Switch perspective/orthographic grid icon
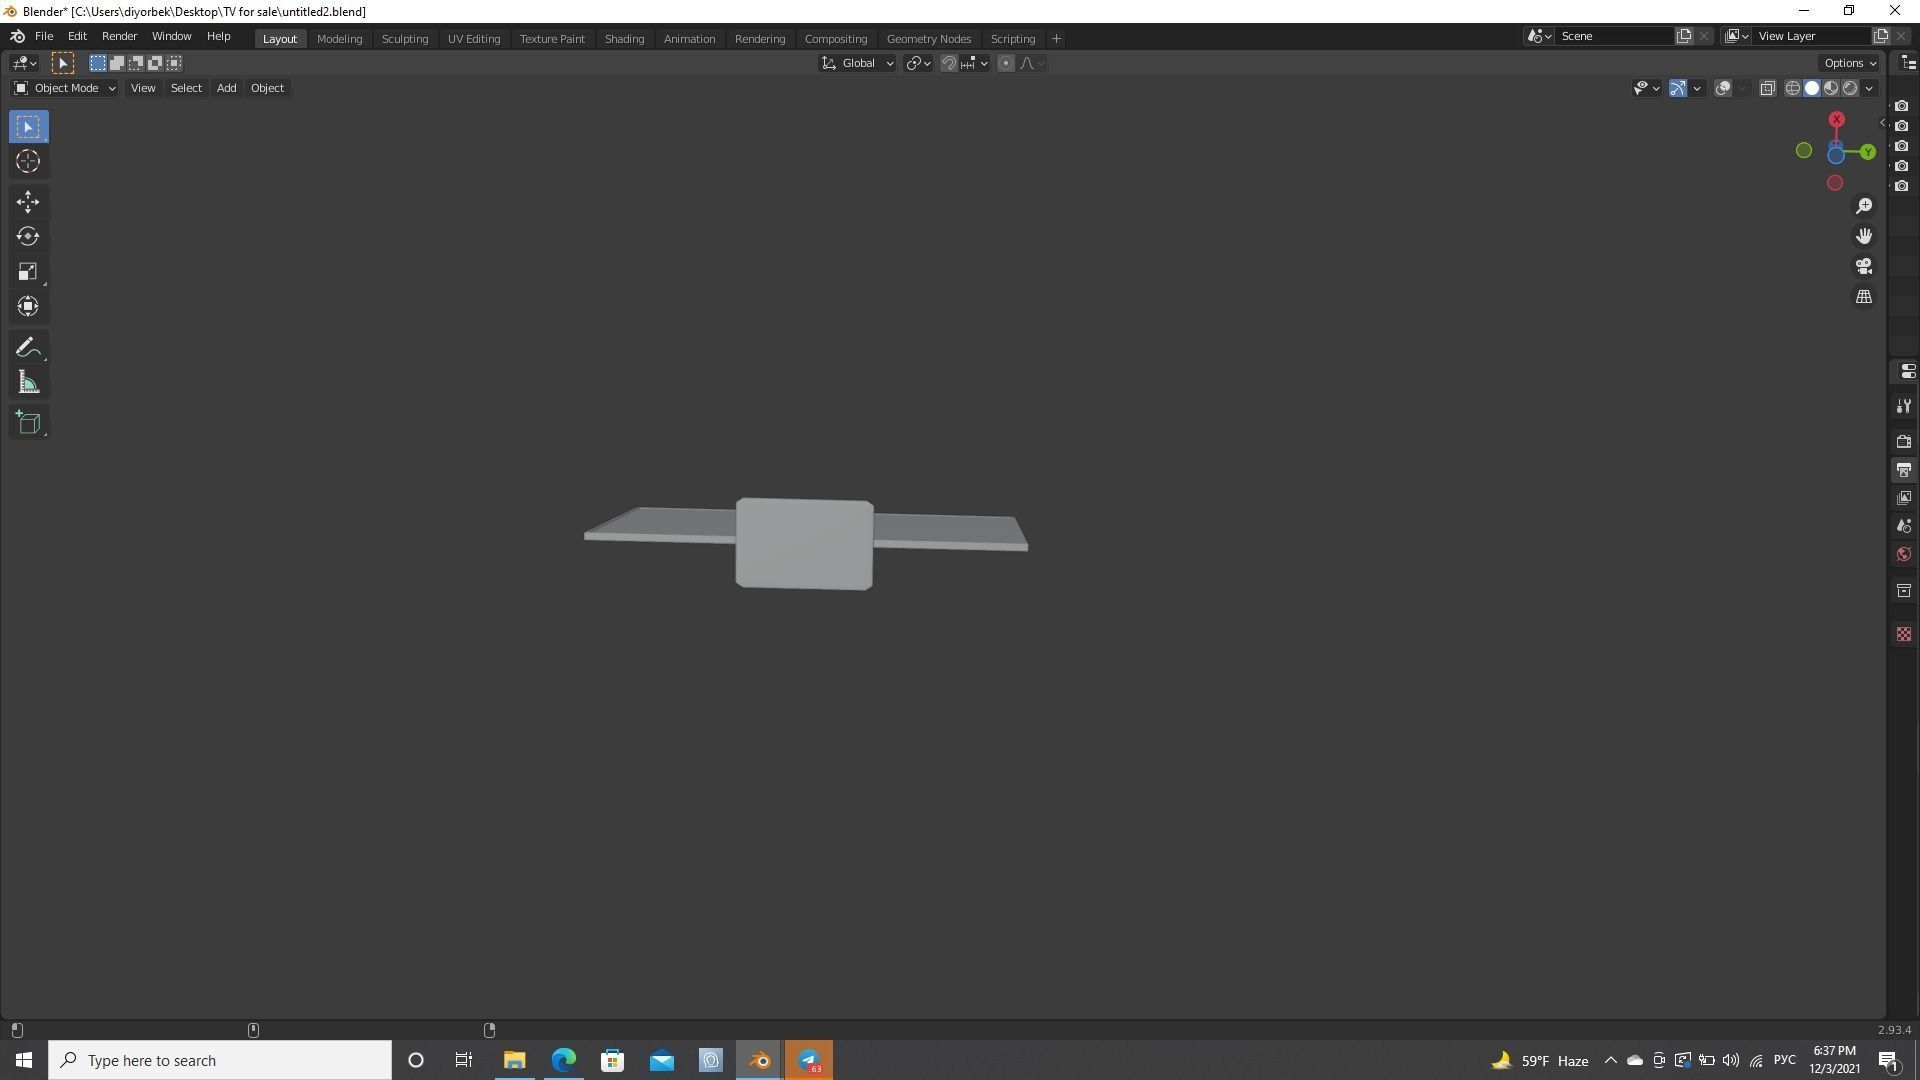This screenshot has width=1920, height=1080. click(x=1864, y=297)
